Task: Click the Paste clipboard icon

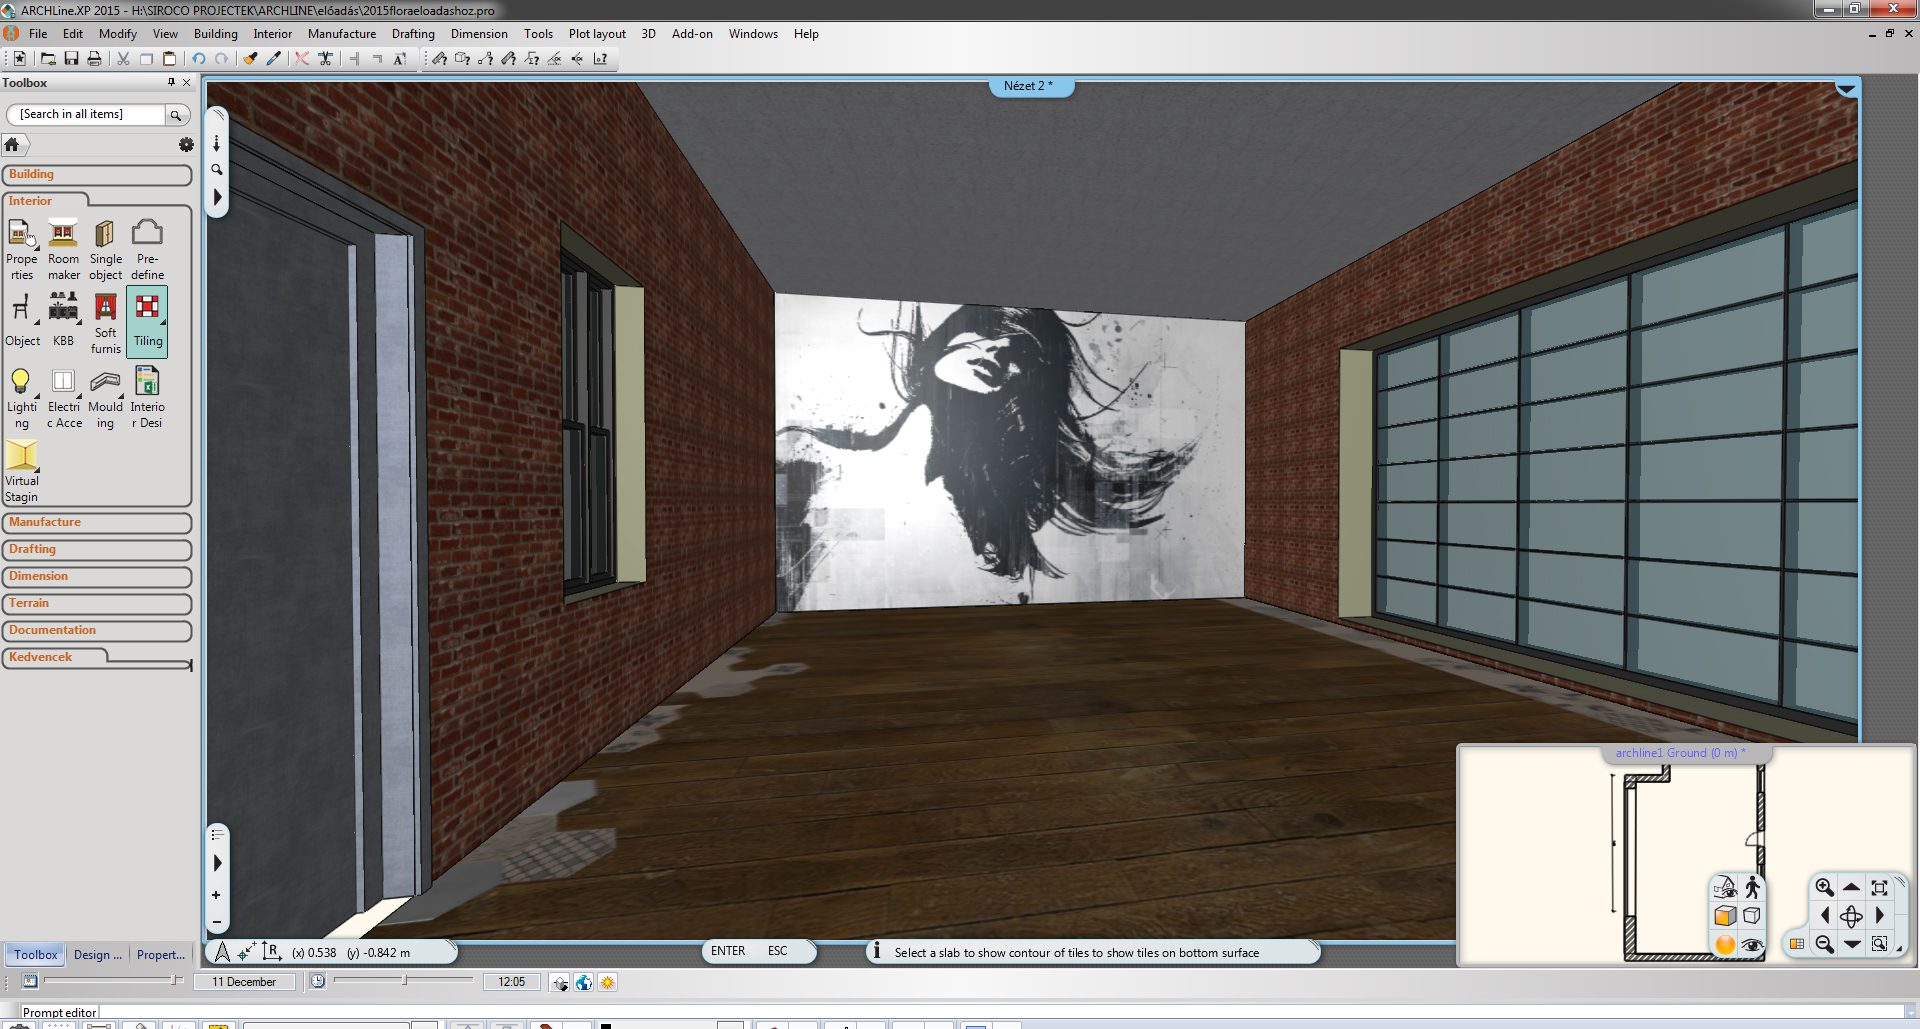Action: tap(169, 59)
